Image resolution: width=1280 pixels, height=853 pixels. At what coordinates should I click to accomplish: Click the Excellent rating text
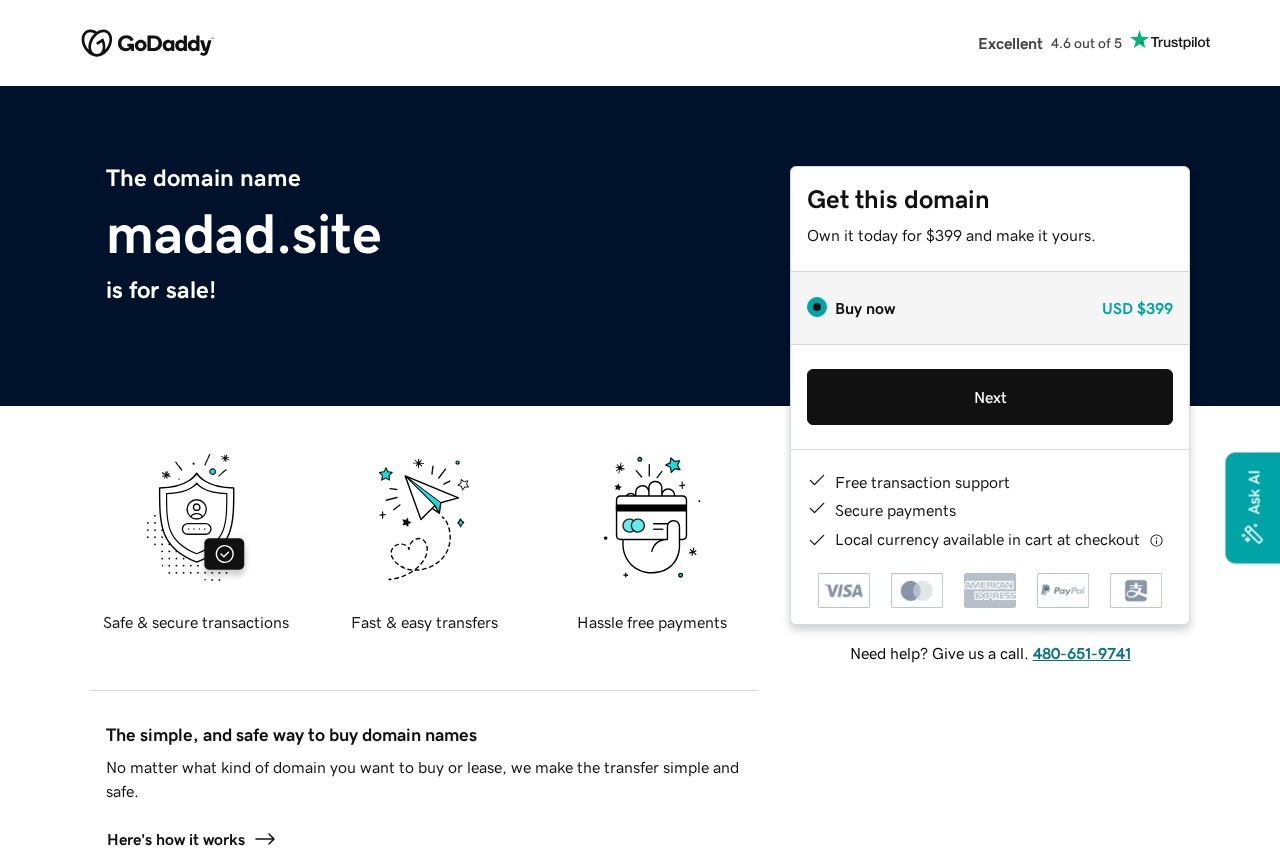tap(1010, 44)
